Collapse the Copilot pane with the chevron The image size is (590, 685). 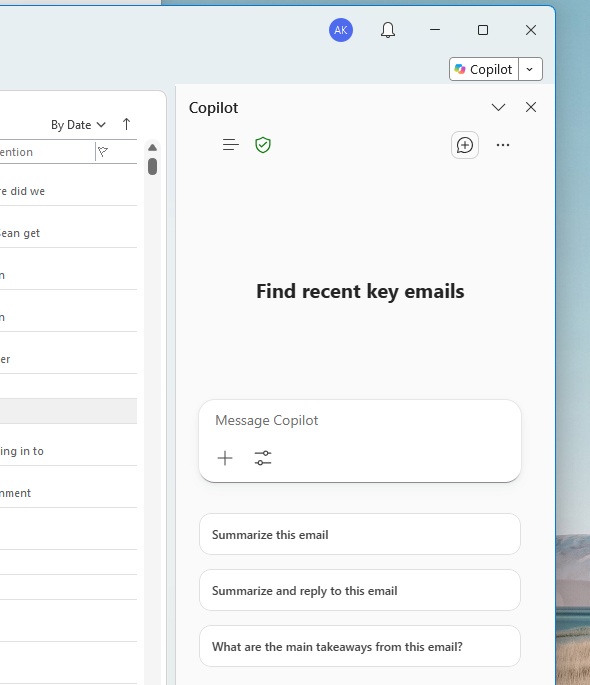click(x=498, y=107)
